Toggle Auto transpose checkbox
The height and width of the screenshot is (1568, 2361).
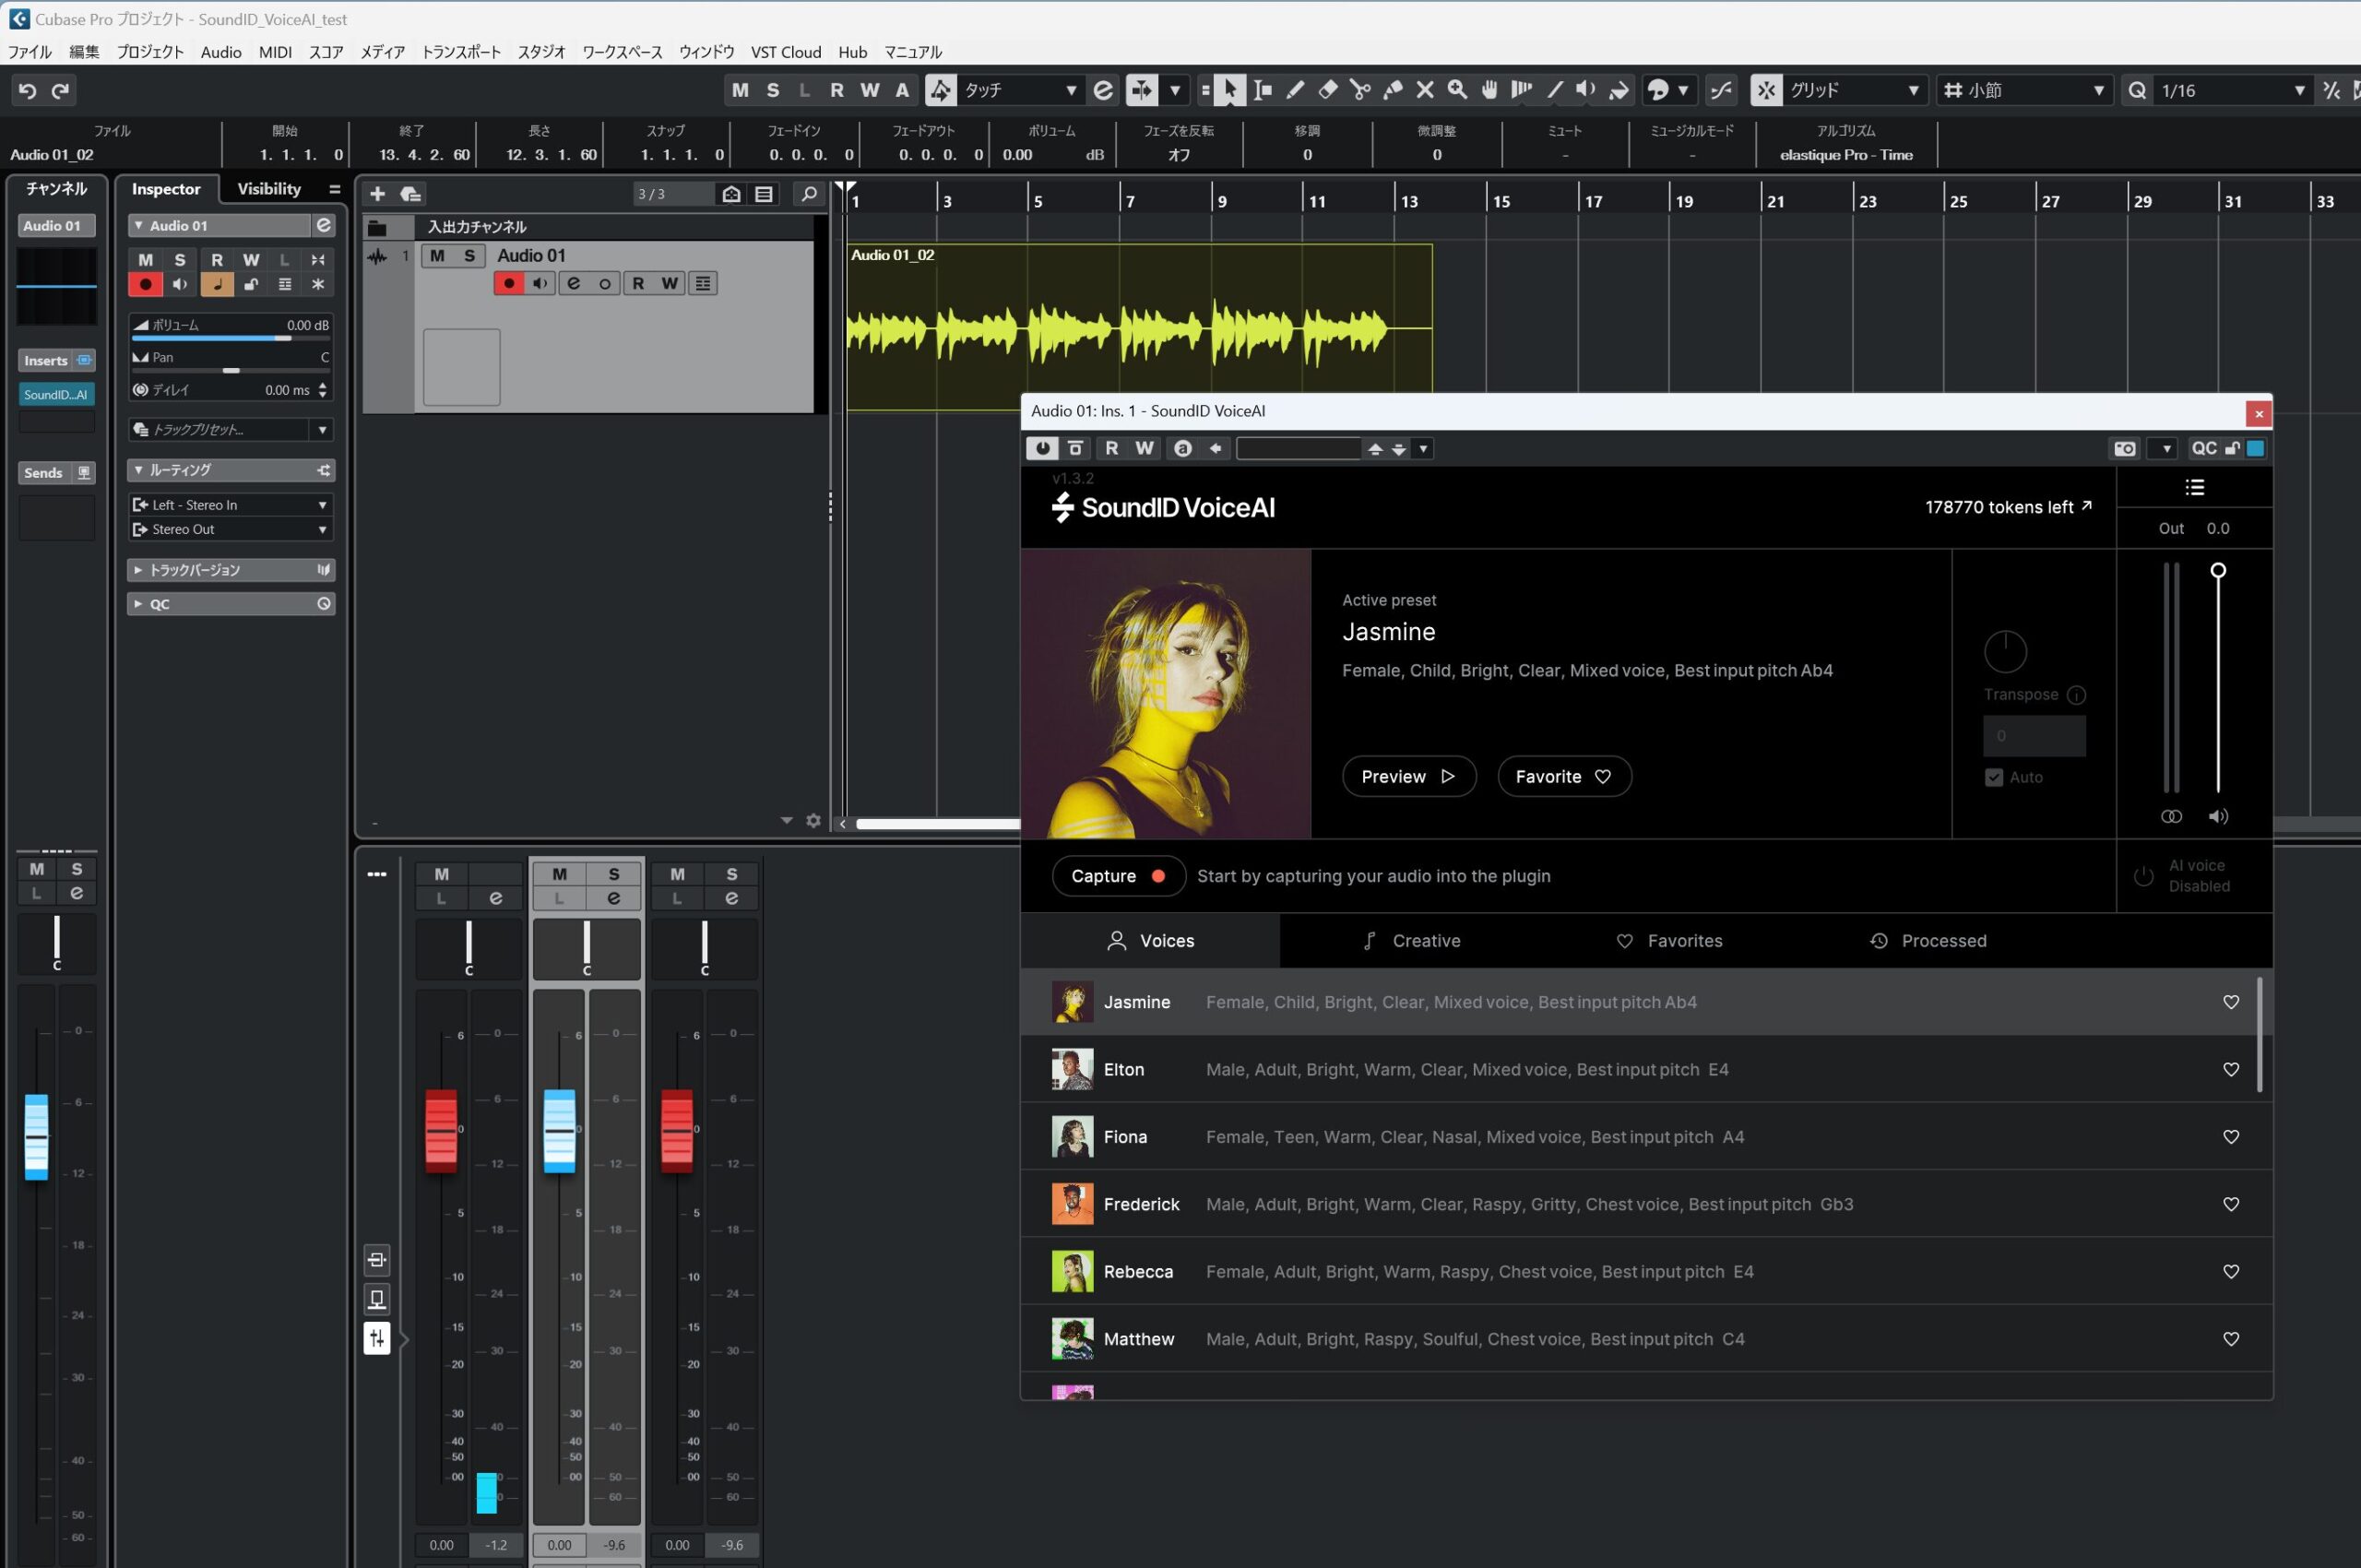(x=1994, y=777)
